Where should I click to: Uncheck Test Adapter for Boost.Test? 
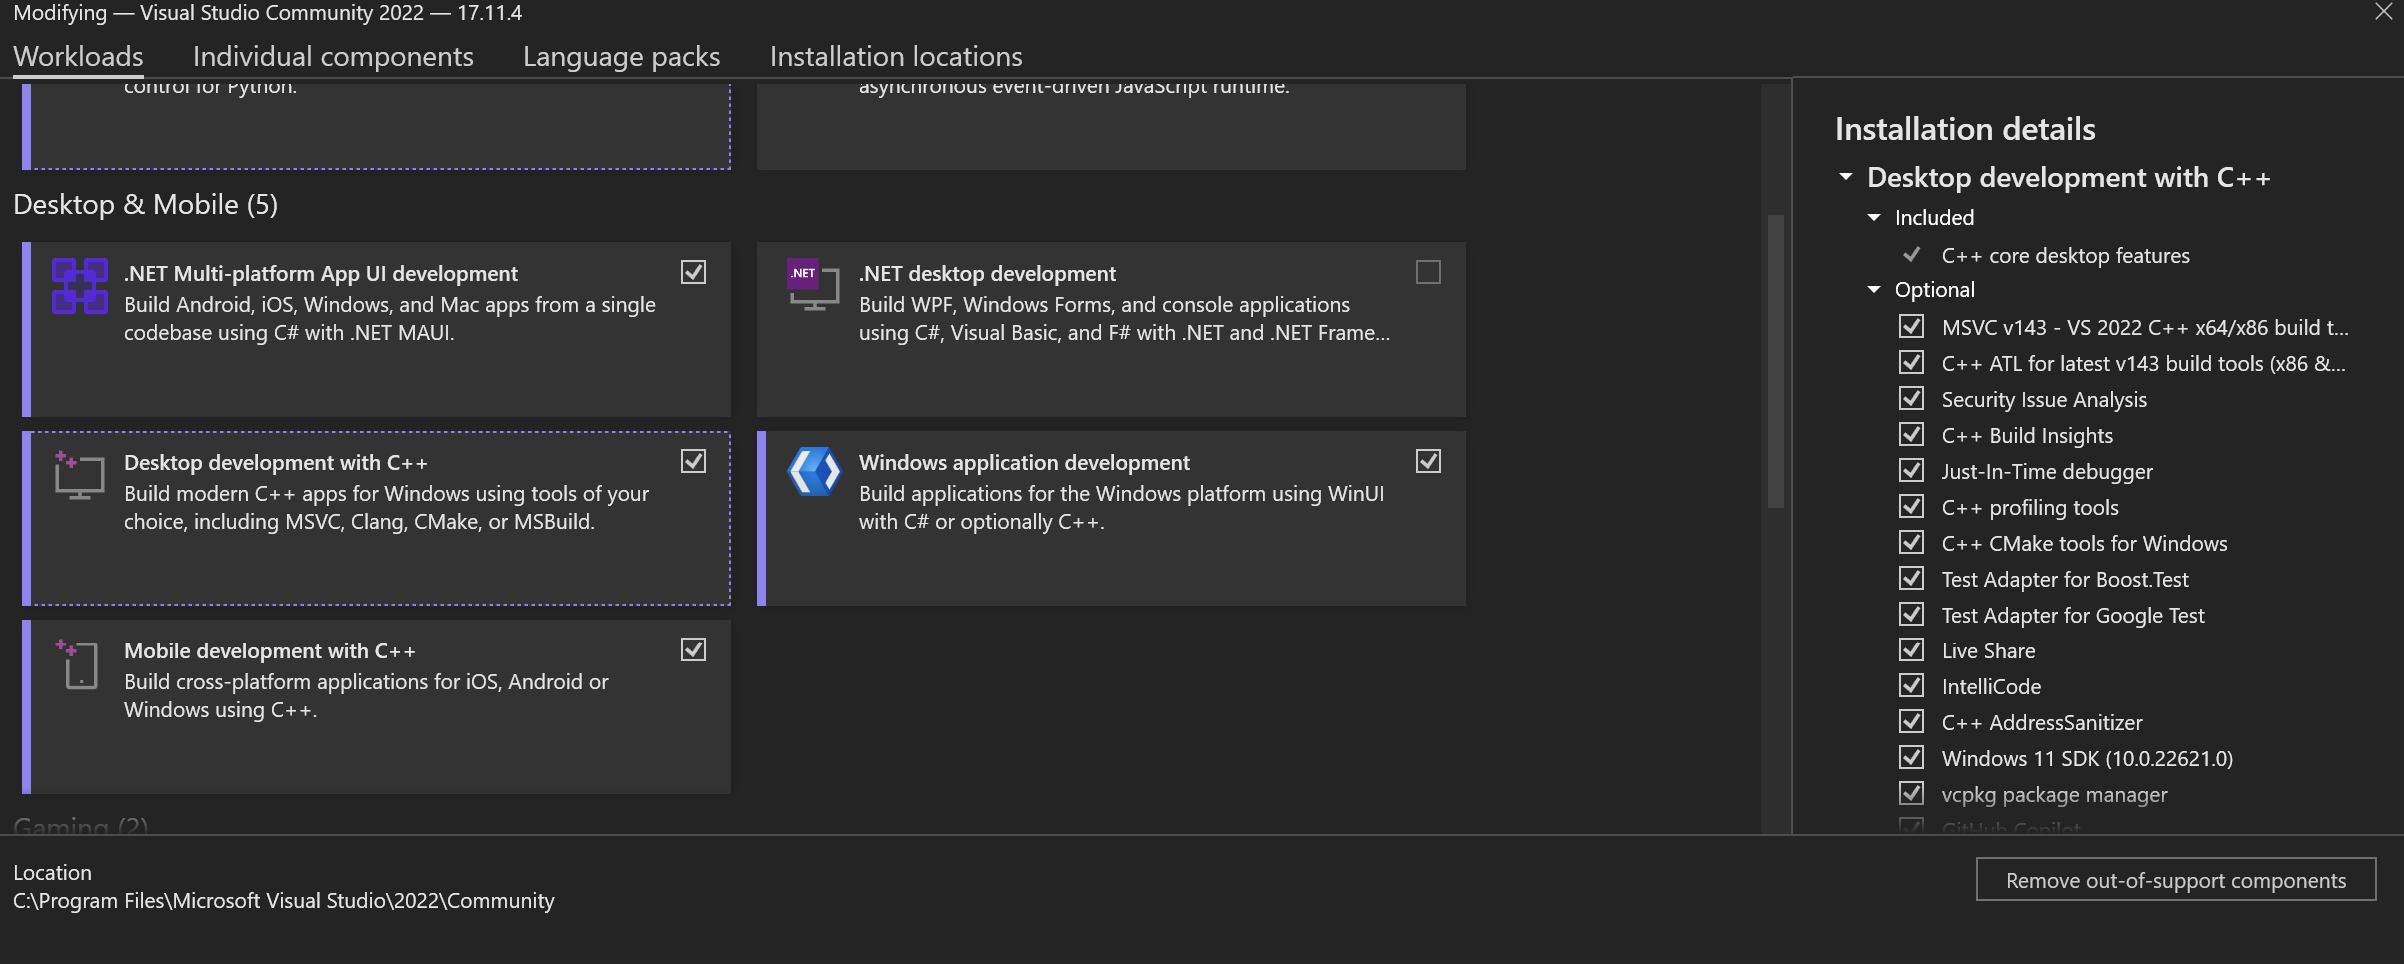1911,579
